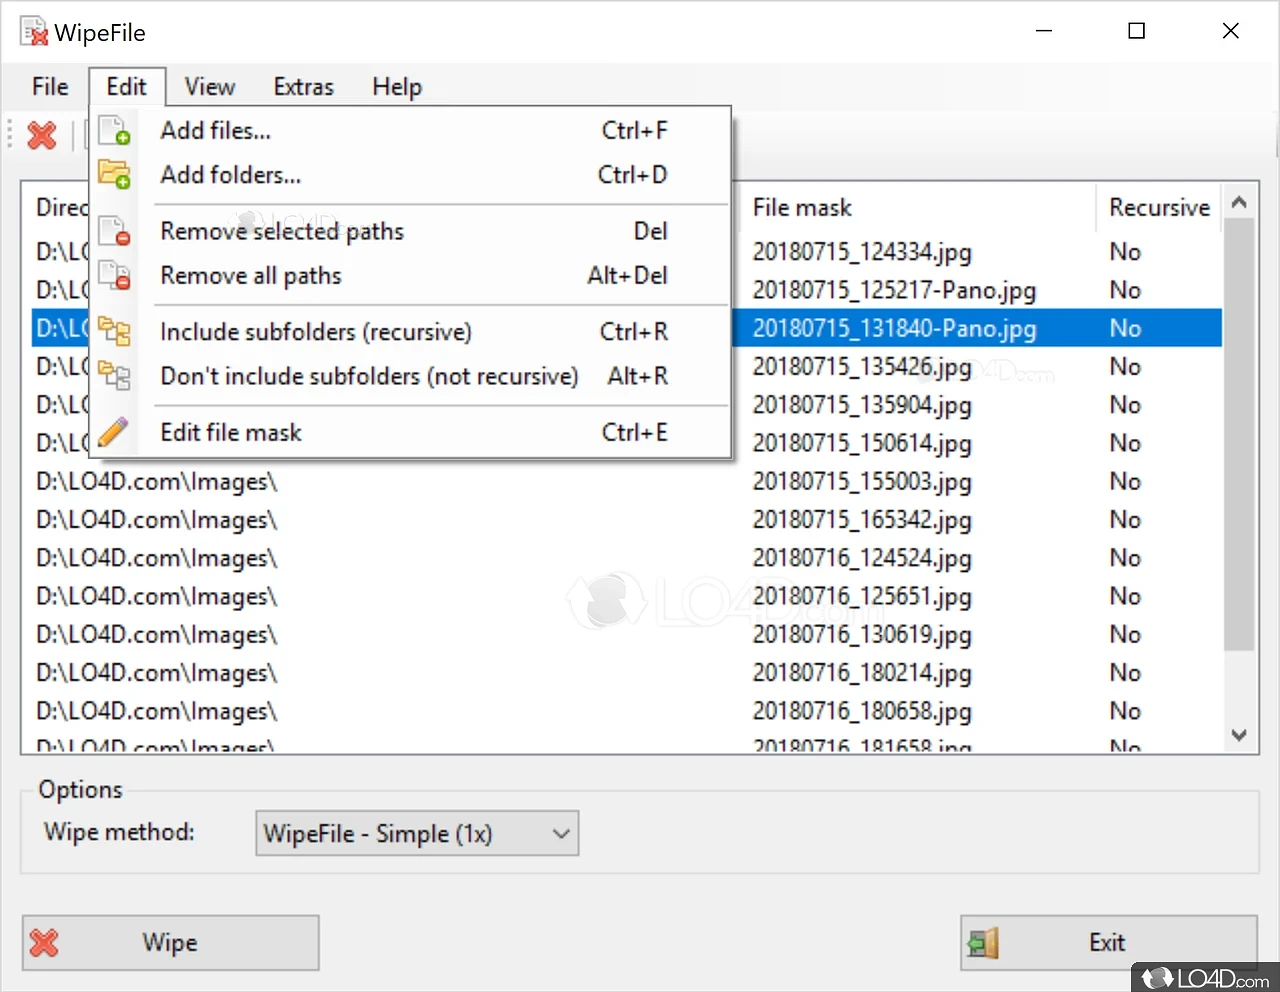The image size is (1280, 992).
Task: Open the View menu
Action: click(x=209, y=87)
